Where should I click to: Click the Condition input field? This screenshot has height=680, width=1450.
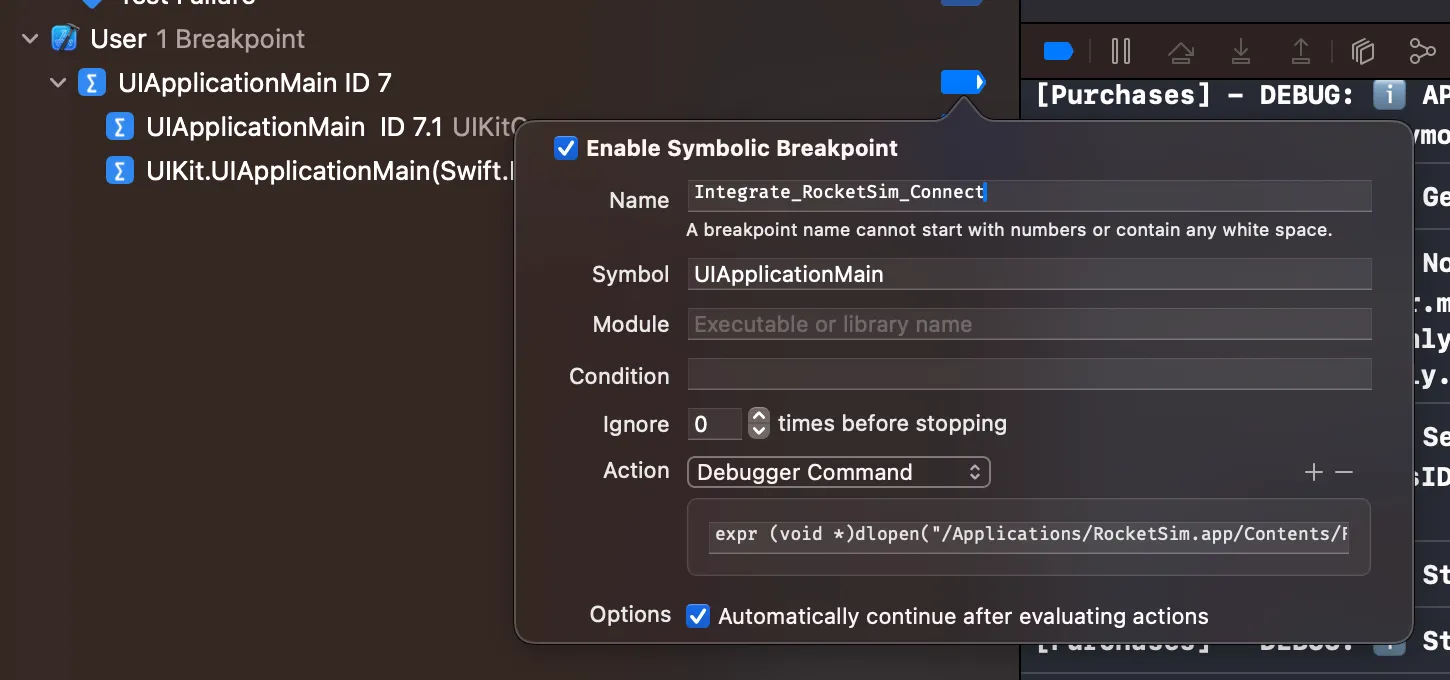(x=1028, y=376)
